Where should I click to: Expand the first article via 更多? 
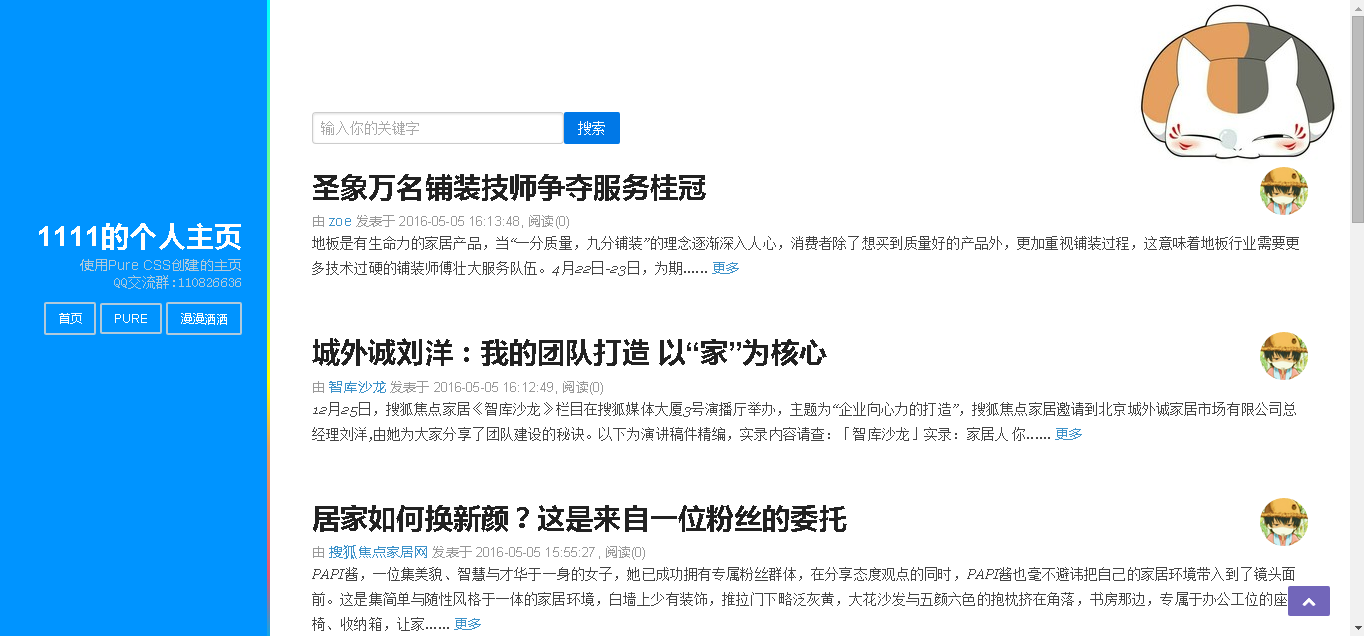726,268
